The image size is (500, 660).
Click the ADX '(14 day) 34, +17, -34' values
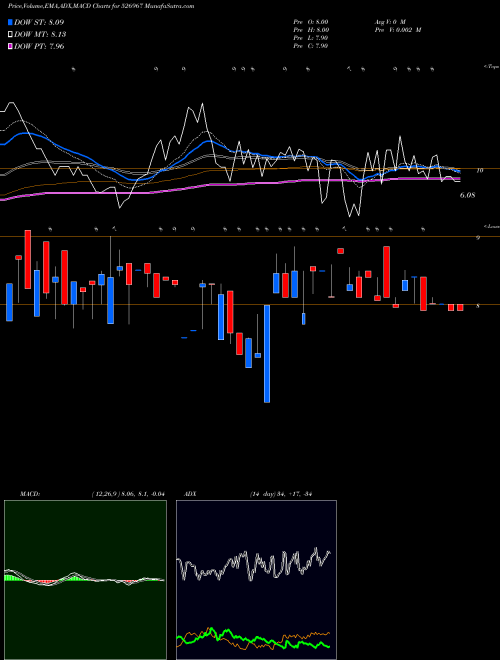280,494
